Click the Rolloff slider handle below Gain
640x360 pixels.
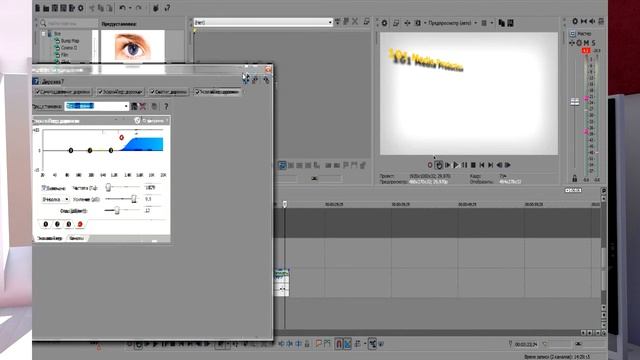click(x=117, y=210)
